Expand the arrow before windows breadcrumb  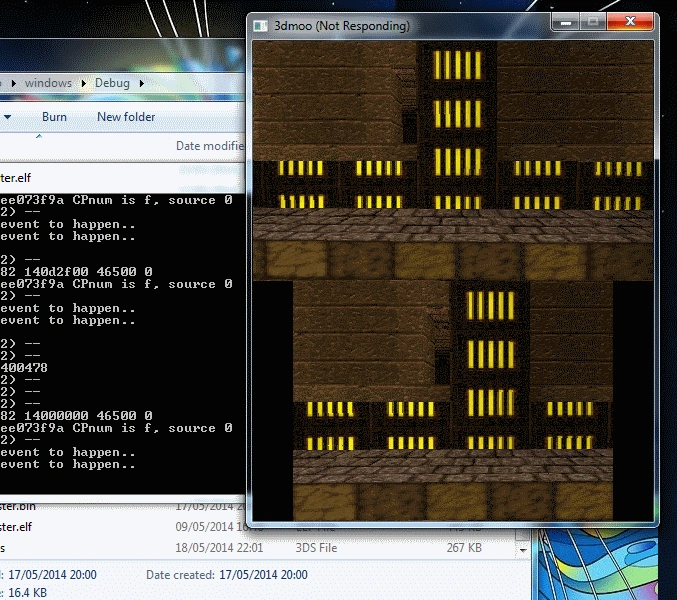14,83
